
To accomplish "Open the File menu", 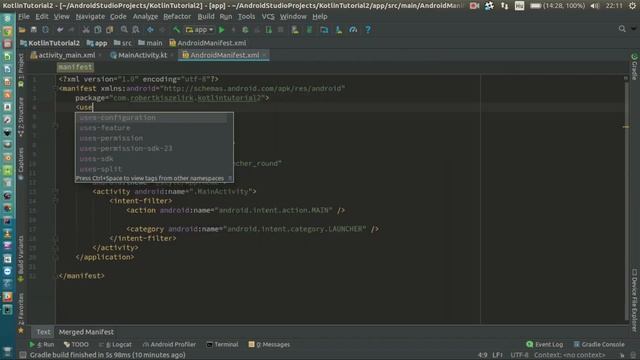I will point(24,17).
